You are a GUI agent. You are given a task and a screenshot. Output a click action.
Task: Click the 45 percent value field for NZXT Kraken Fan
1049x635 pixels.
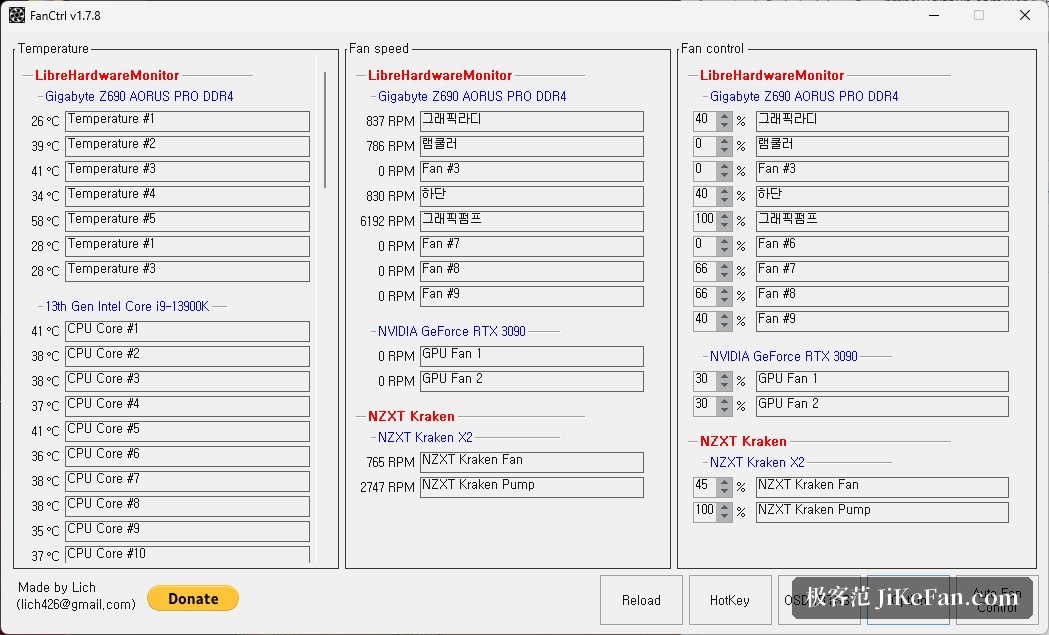pos(705,487)
